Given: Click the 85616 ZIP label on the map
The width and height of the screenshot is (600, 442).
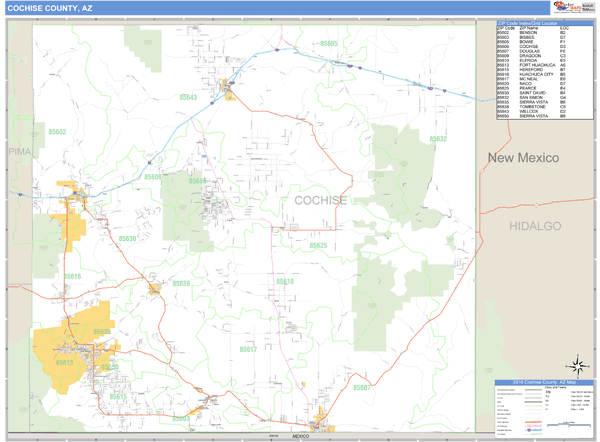Looking at the screenshot, I should point(72,276).
